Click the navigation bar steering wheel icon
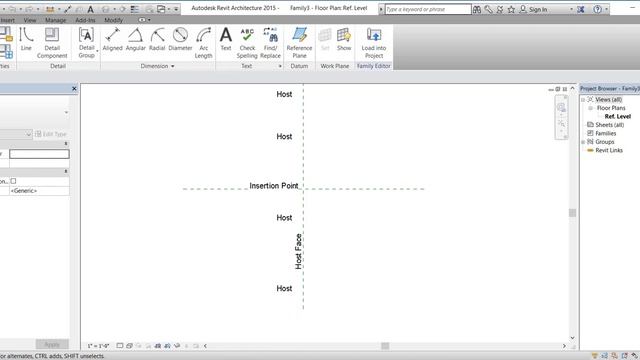The height and width of the screenshot is (360, 640). [561, 107]
